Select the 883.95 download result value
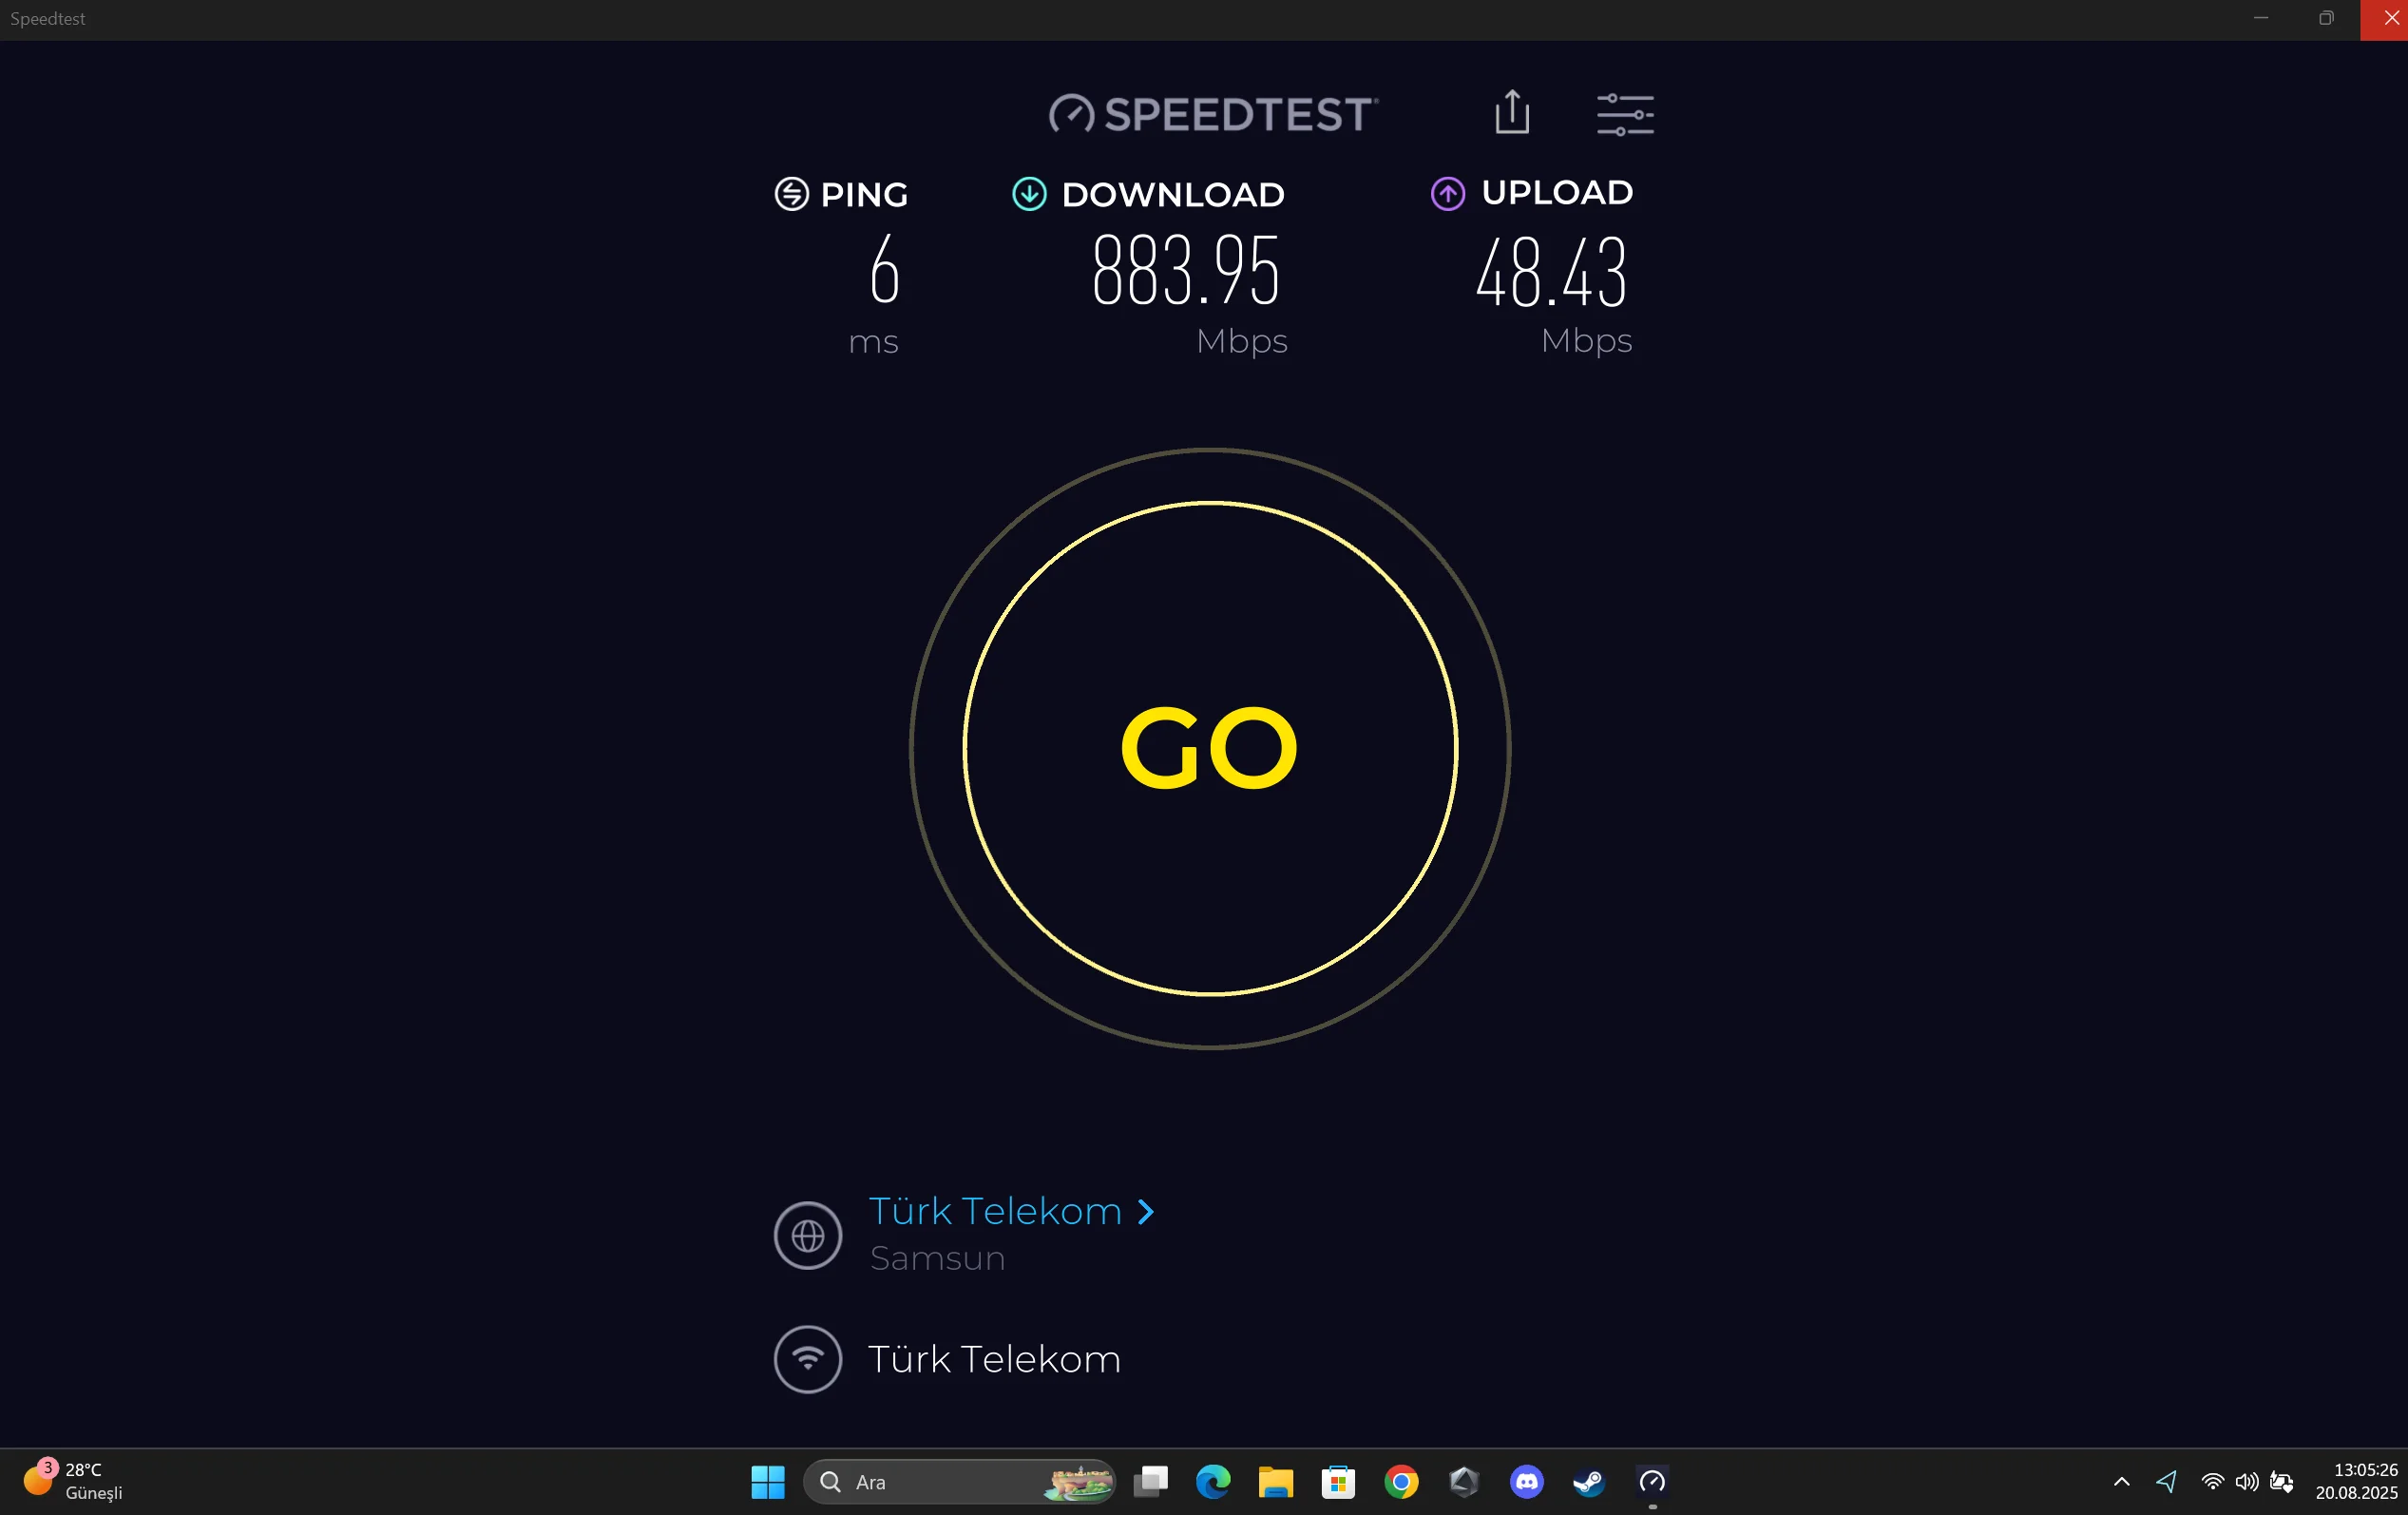The image size is (2408, 1515). [x=1185, y=270]
